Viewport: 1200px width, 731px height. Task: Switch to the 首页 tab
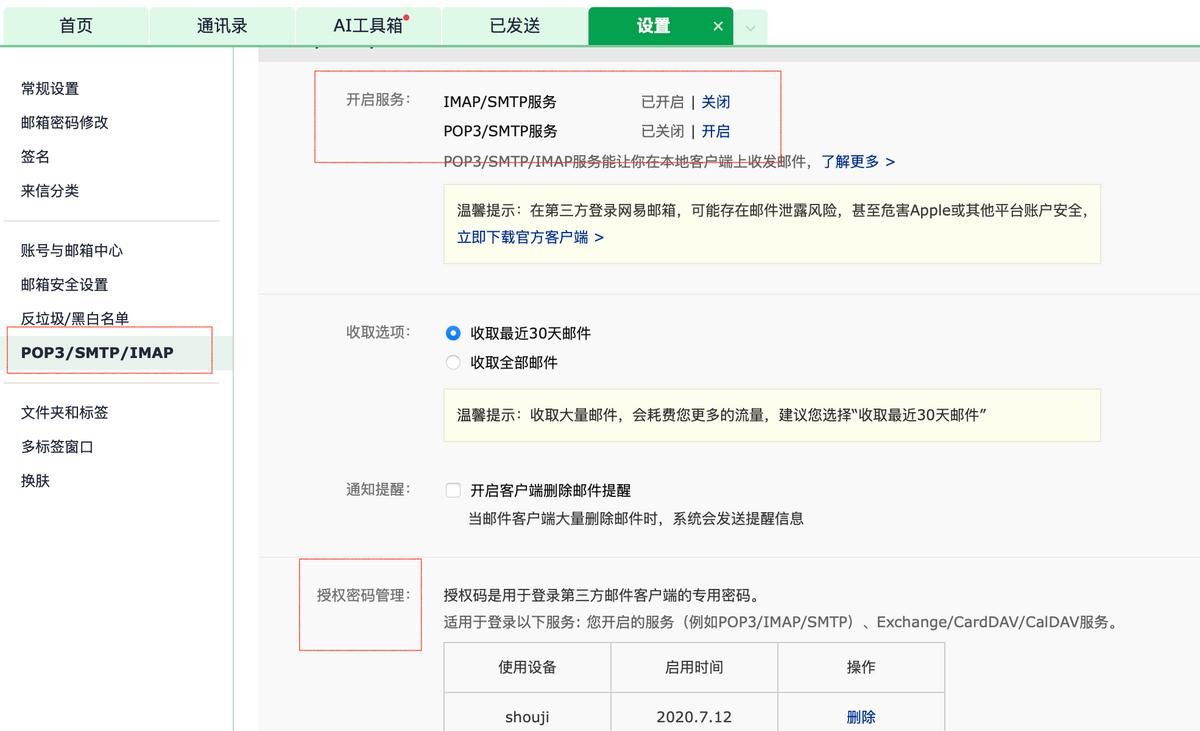point(75,25)
